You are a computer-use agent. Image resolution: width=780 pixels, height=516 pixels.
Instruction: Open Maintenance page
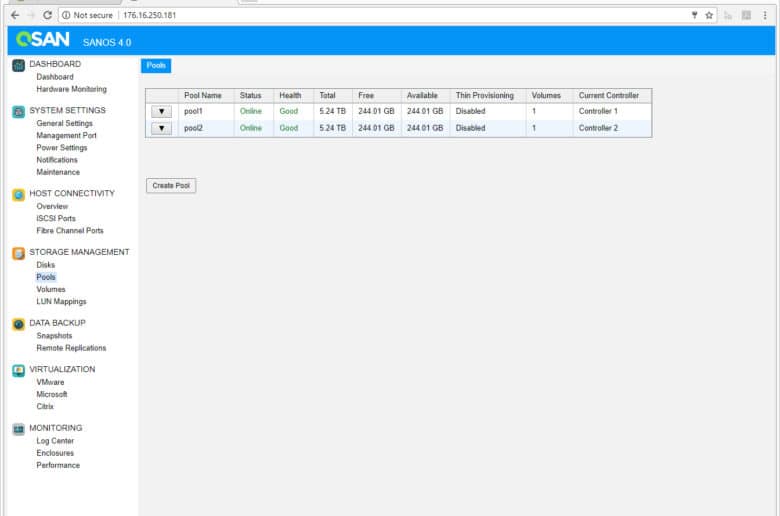[58, 172]
